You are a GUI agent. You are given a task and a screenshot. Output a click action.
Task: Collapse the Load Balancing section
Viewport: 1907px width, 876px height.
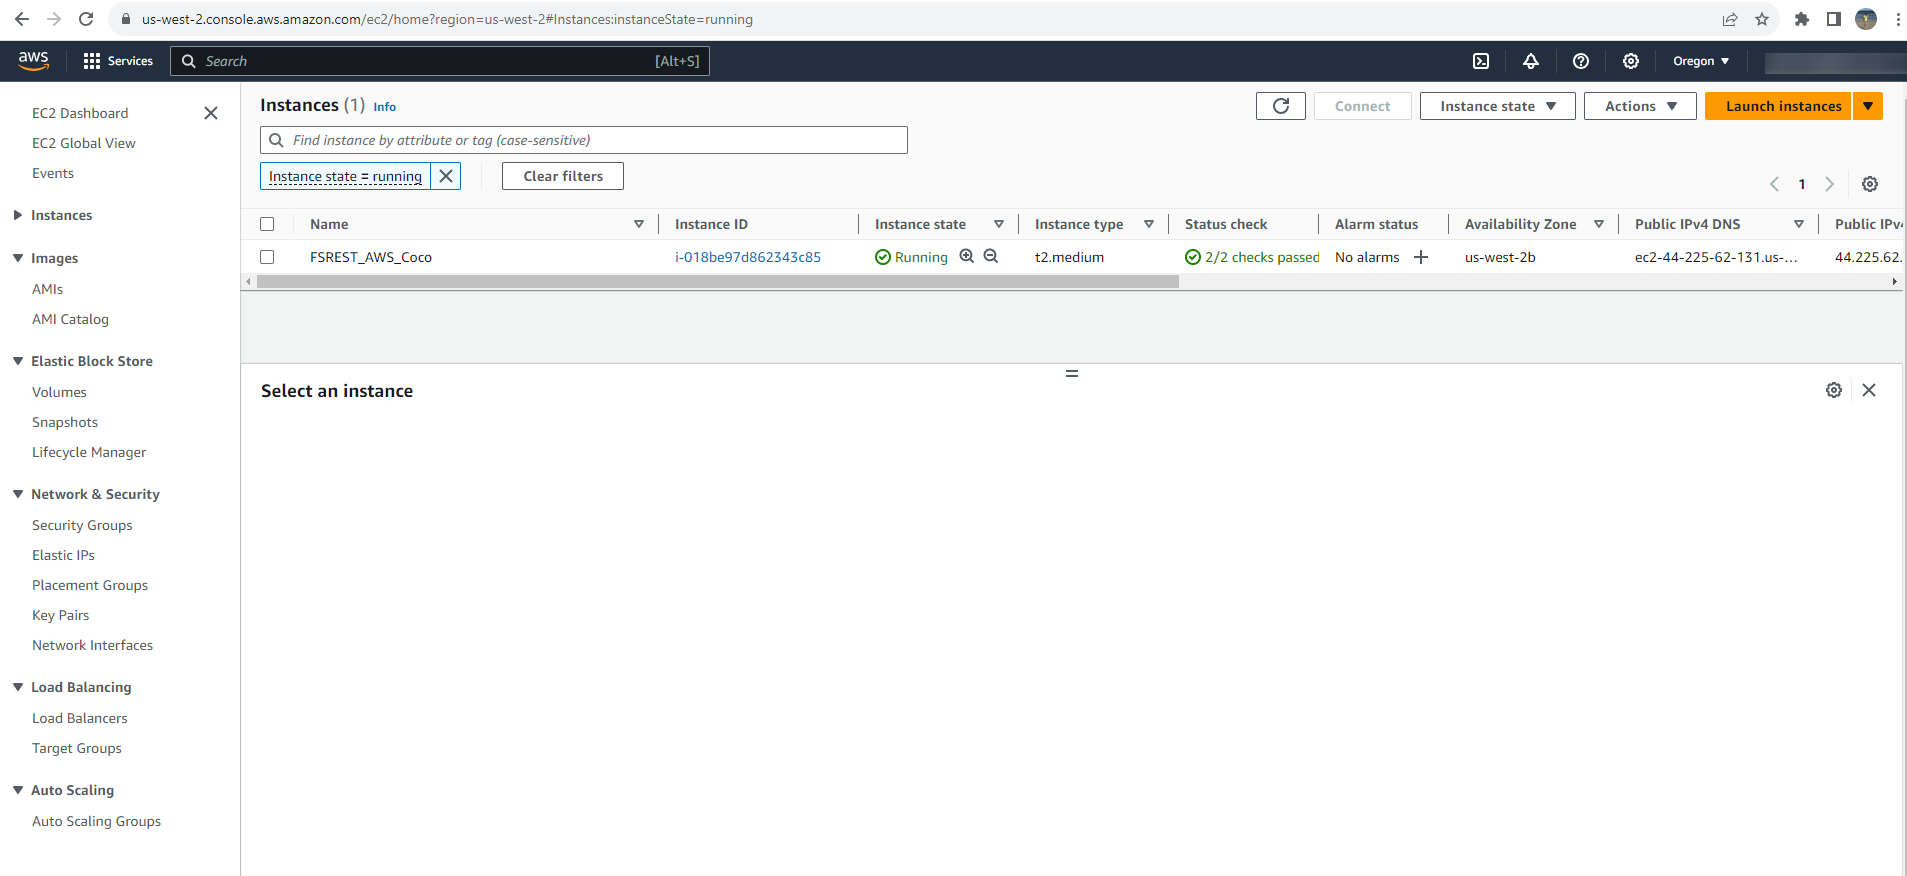[18, 687]
